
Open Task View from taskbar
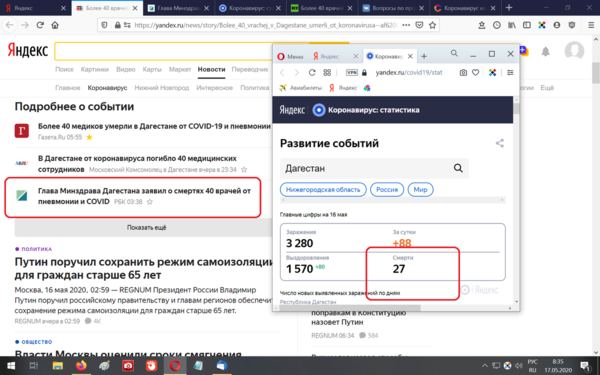34,366
